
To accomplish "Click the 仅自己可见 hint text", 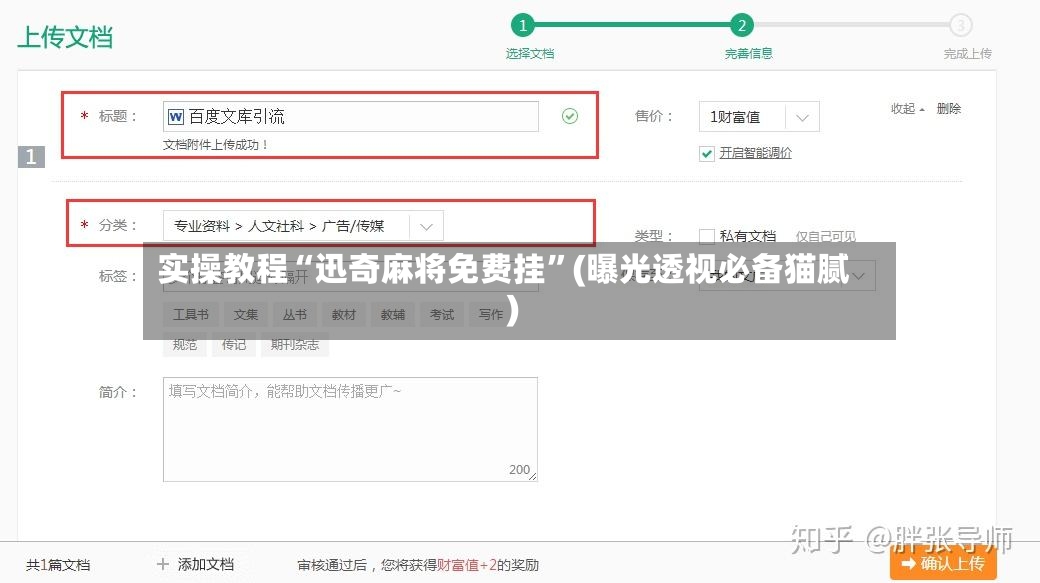I will pyautogui.click(x=826, y=236).
